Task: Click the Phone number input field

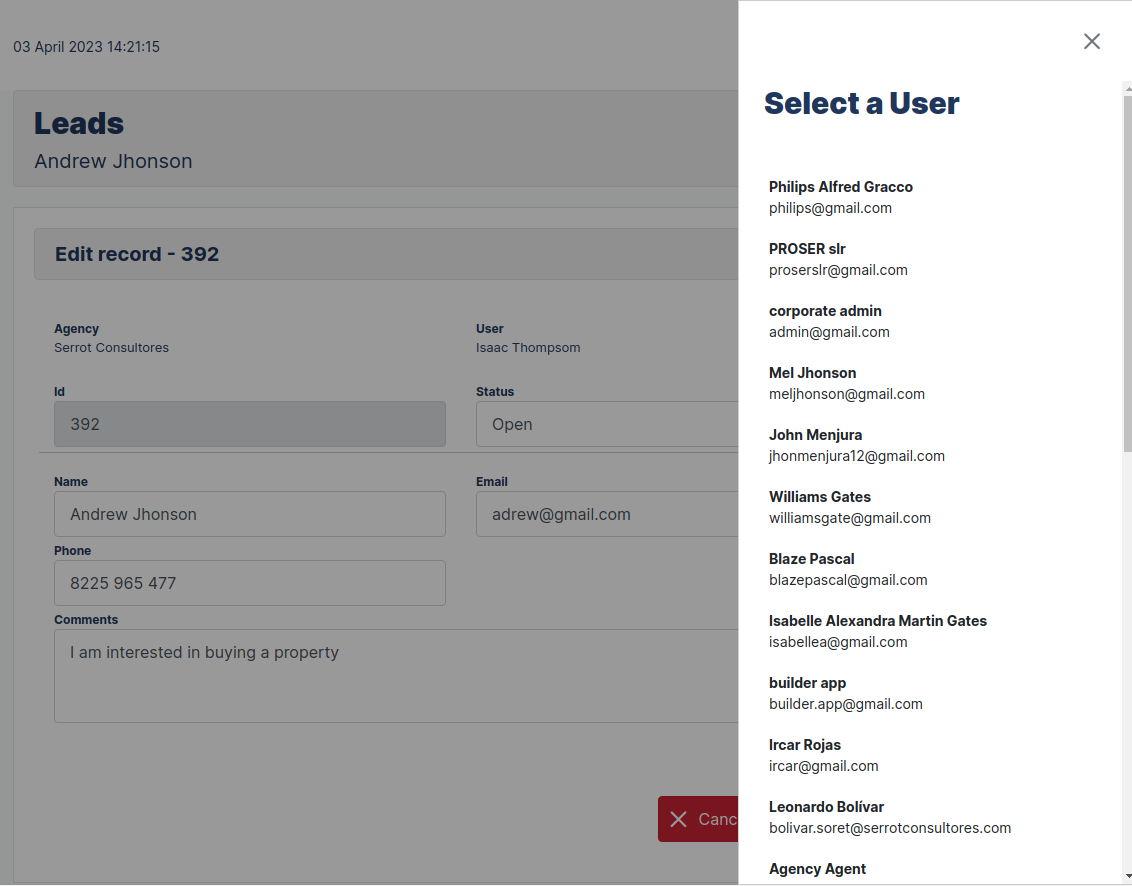Action: pyautogui.click(x=249, y=583)
